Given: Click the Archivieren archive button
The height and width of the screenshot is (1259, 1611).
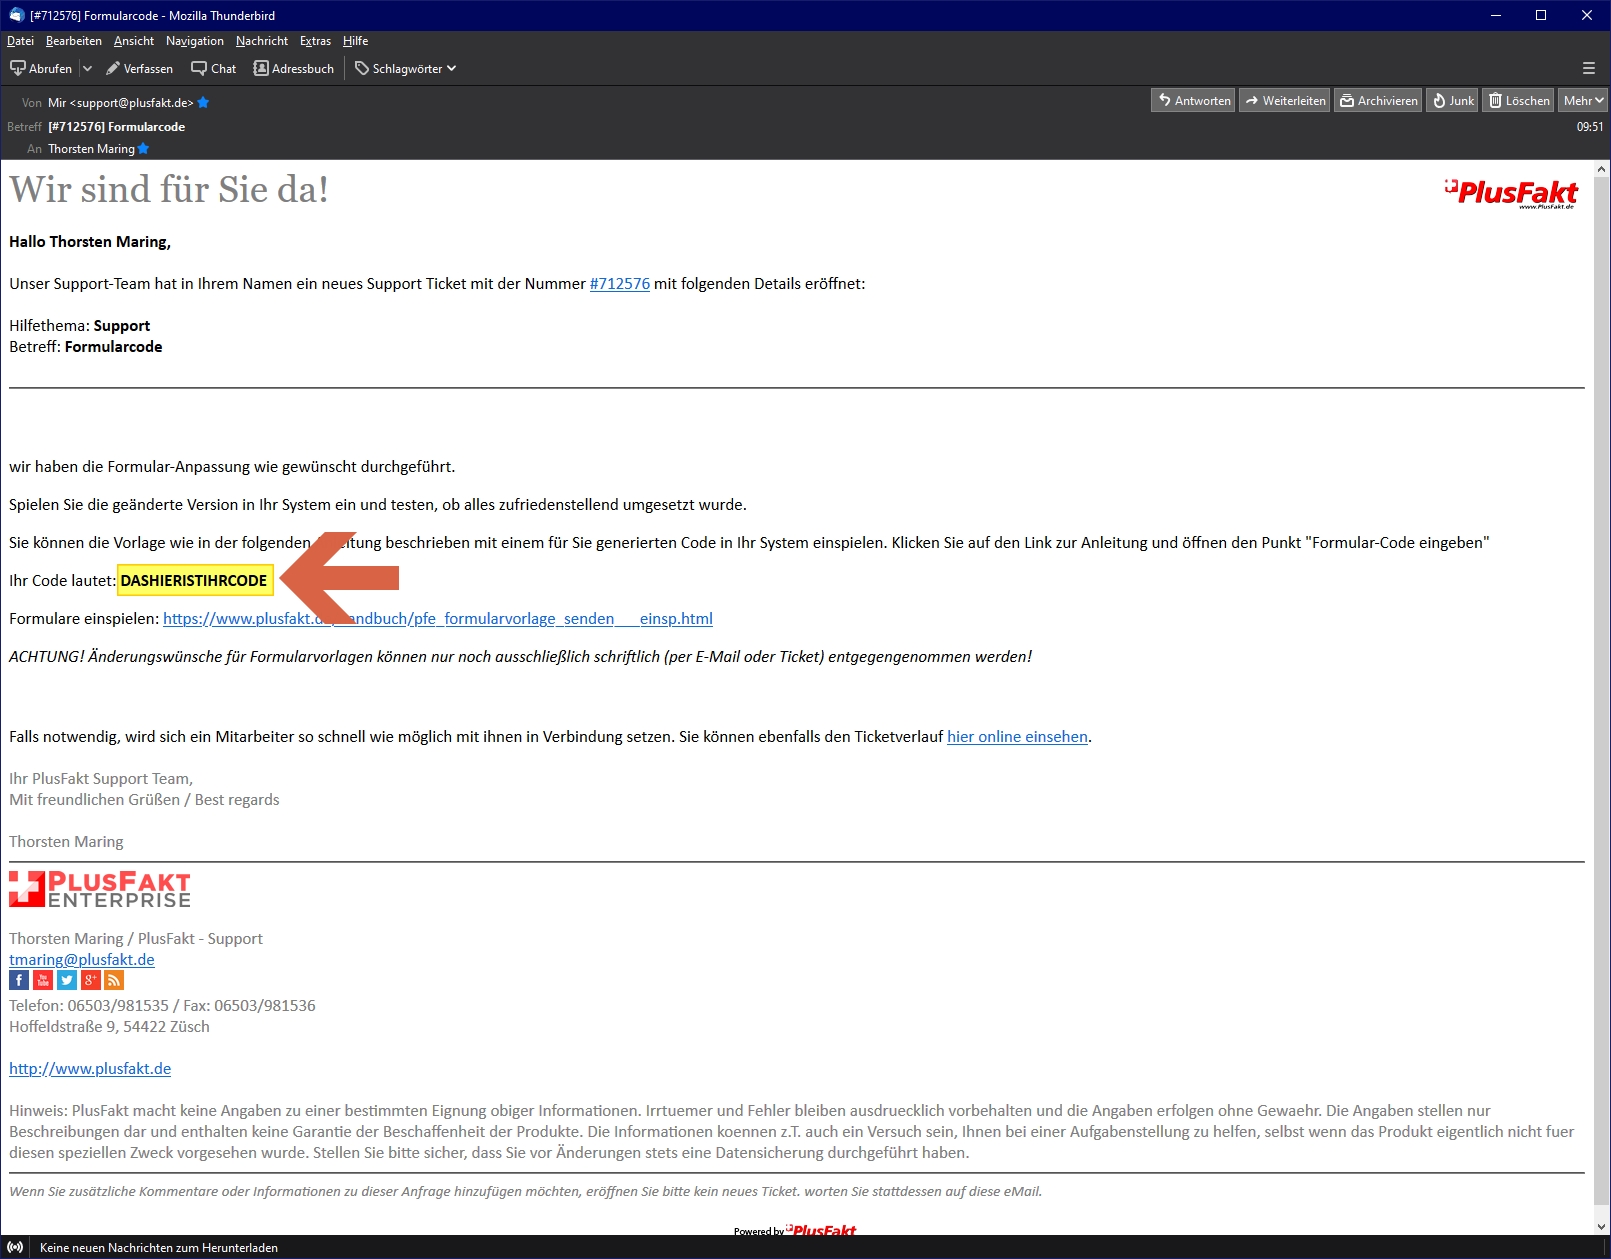Looking at the screenshot, I should pos(1378,100).
